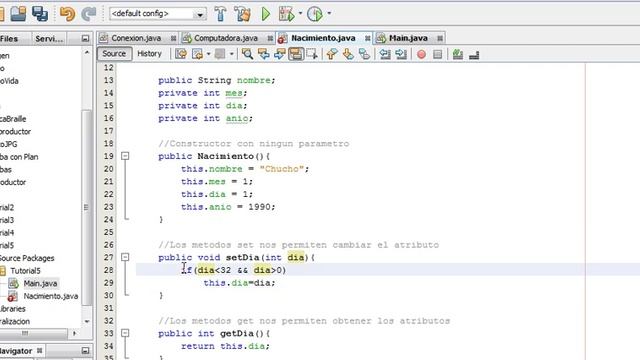
Task: Click the Last Edit icon
Action: pyautogui.click(x=181, y=54)
